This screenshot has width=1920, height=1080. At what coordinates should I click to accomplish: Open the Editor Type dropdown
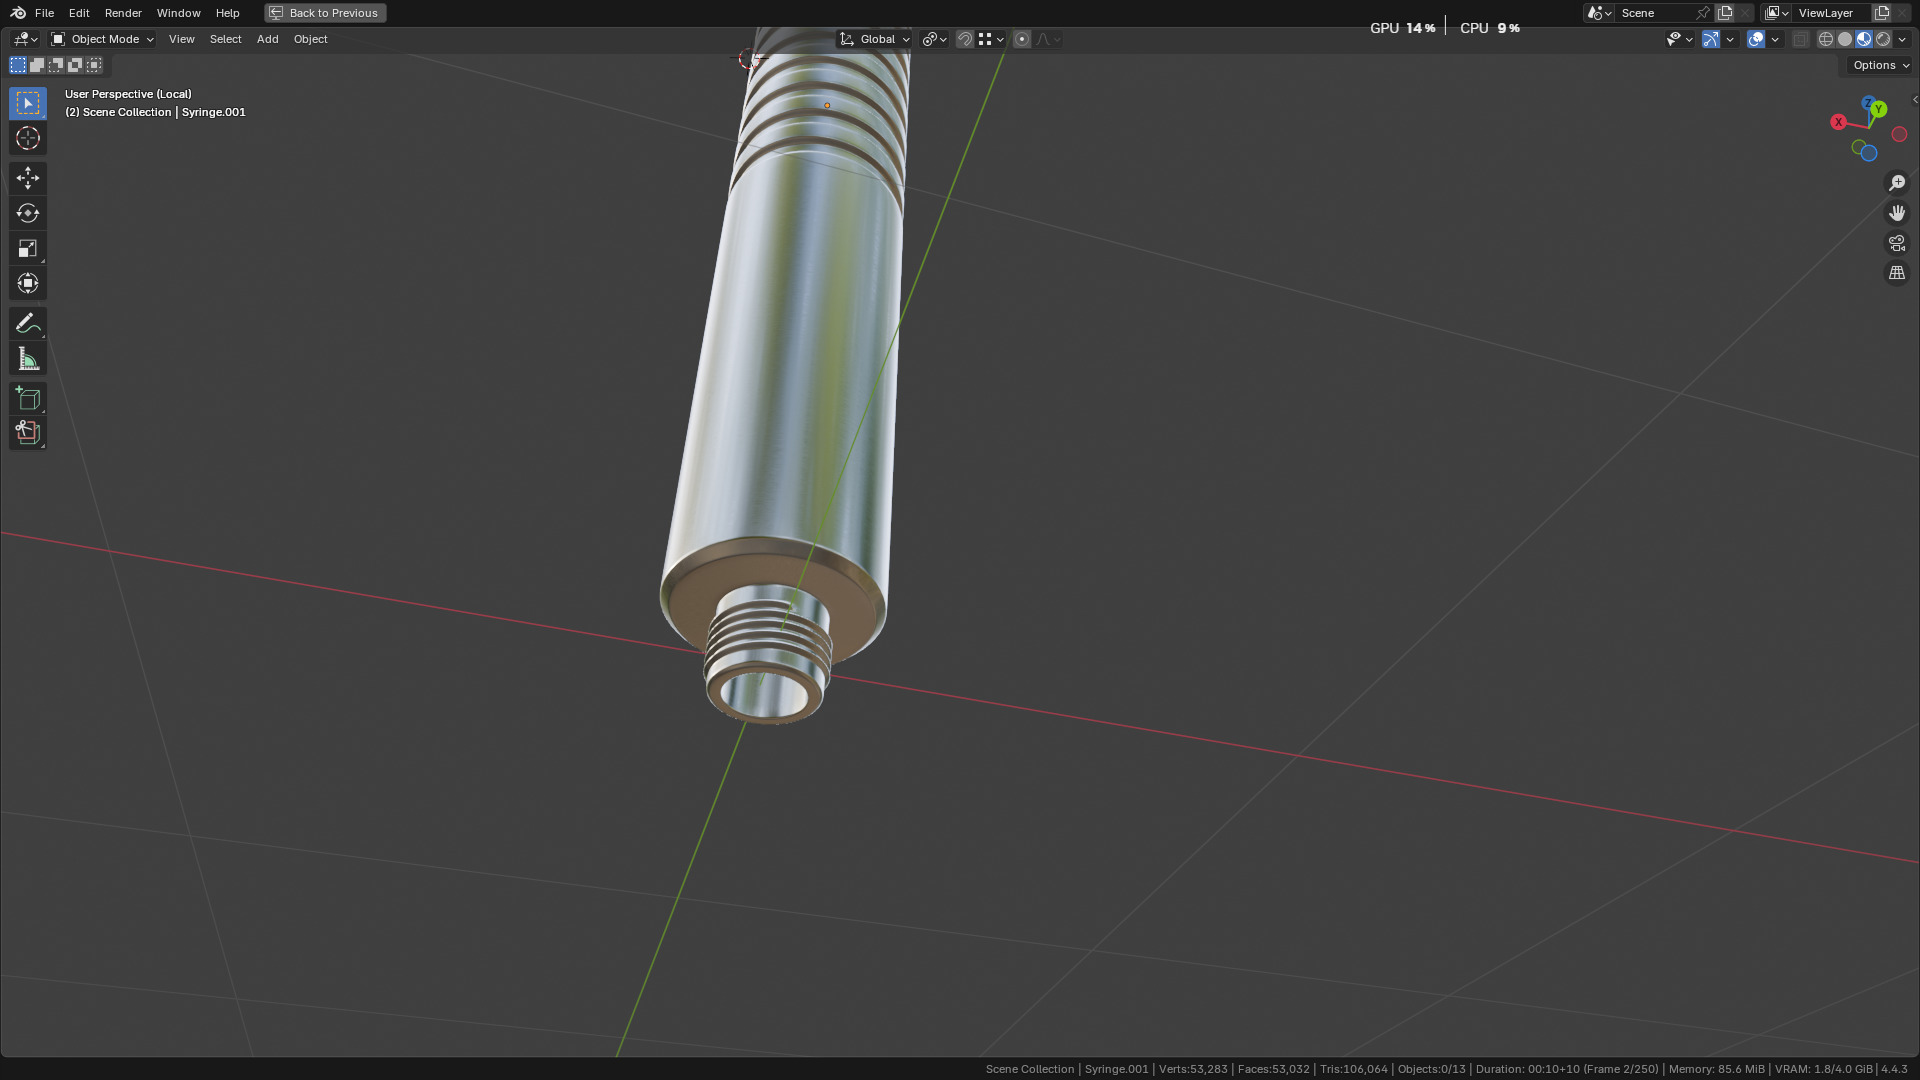pos(25,39)
